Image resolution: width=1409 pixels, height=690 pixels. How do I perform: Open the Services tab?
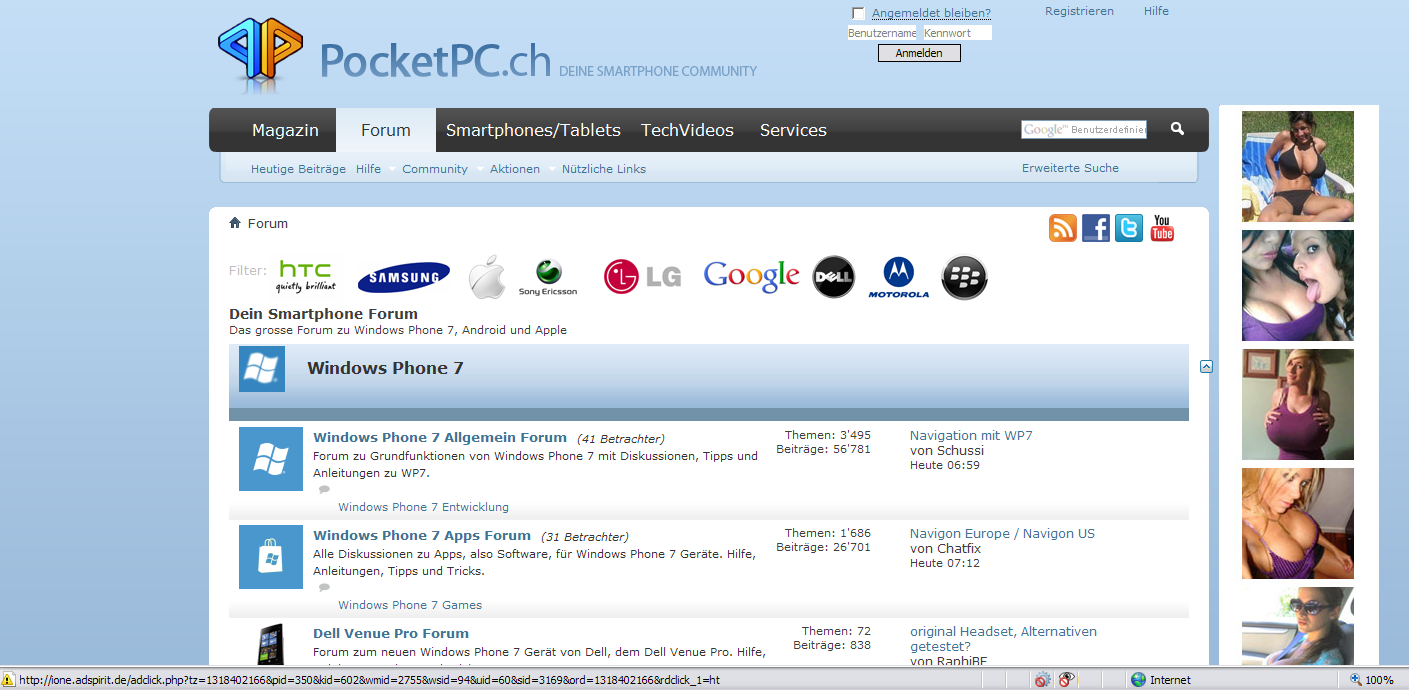pyautogui.click(x=793, y=130)
